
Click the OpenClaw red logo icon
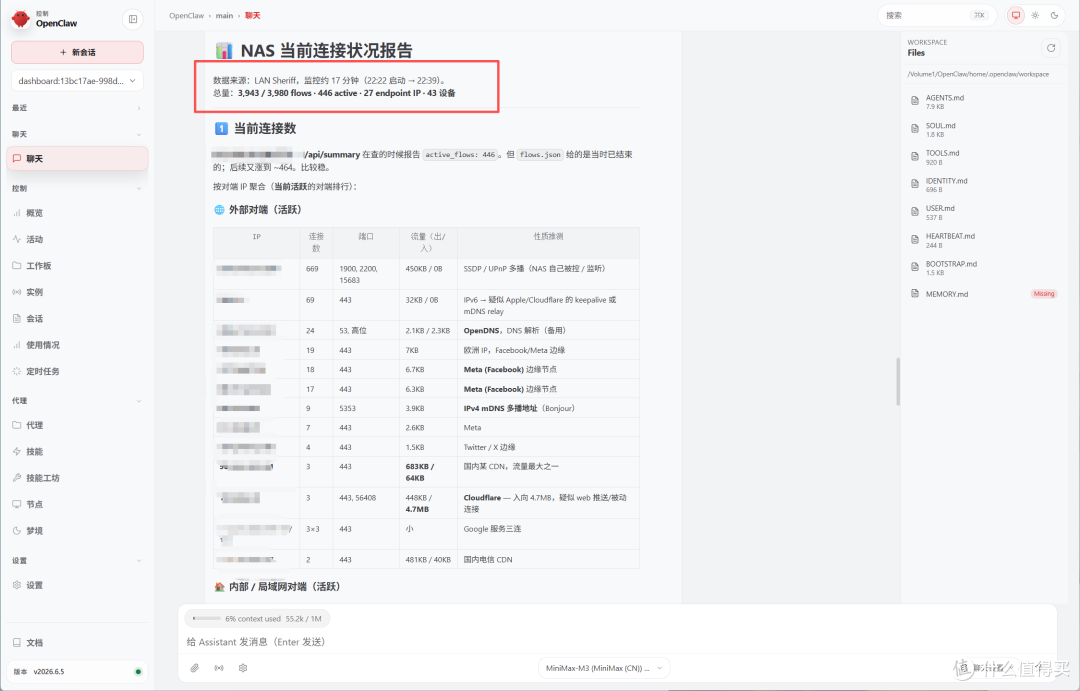point(21,19)
